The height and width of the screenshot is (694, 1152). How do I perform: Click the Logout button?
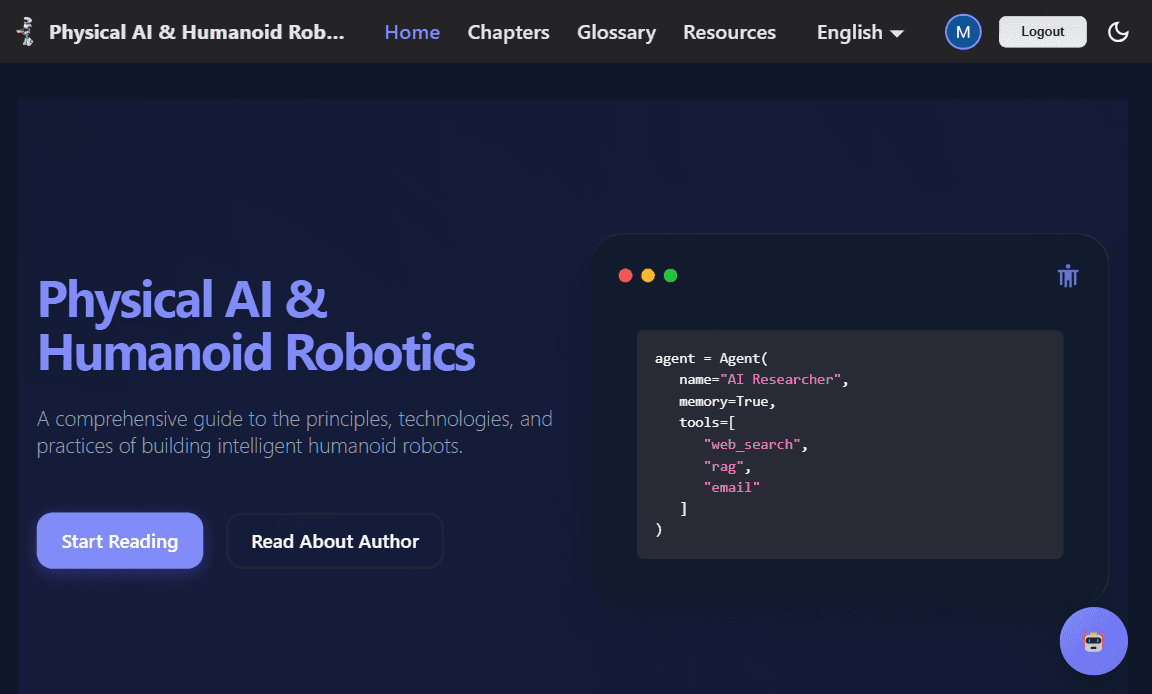click(1042, 32)
